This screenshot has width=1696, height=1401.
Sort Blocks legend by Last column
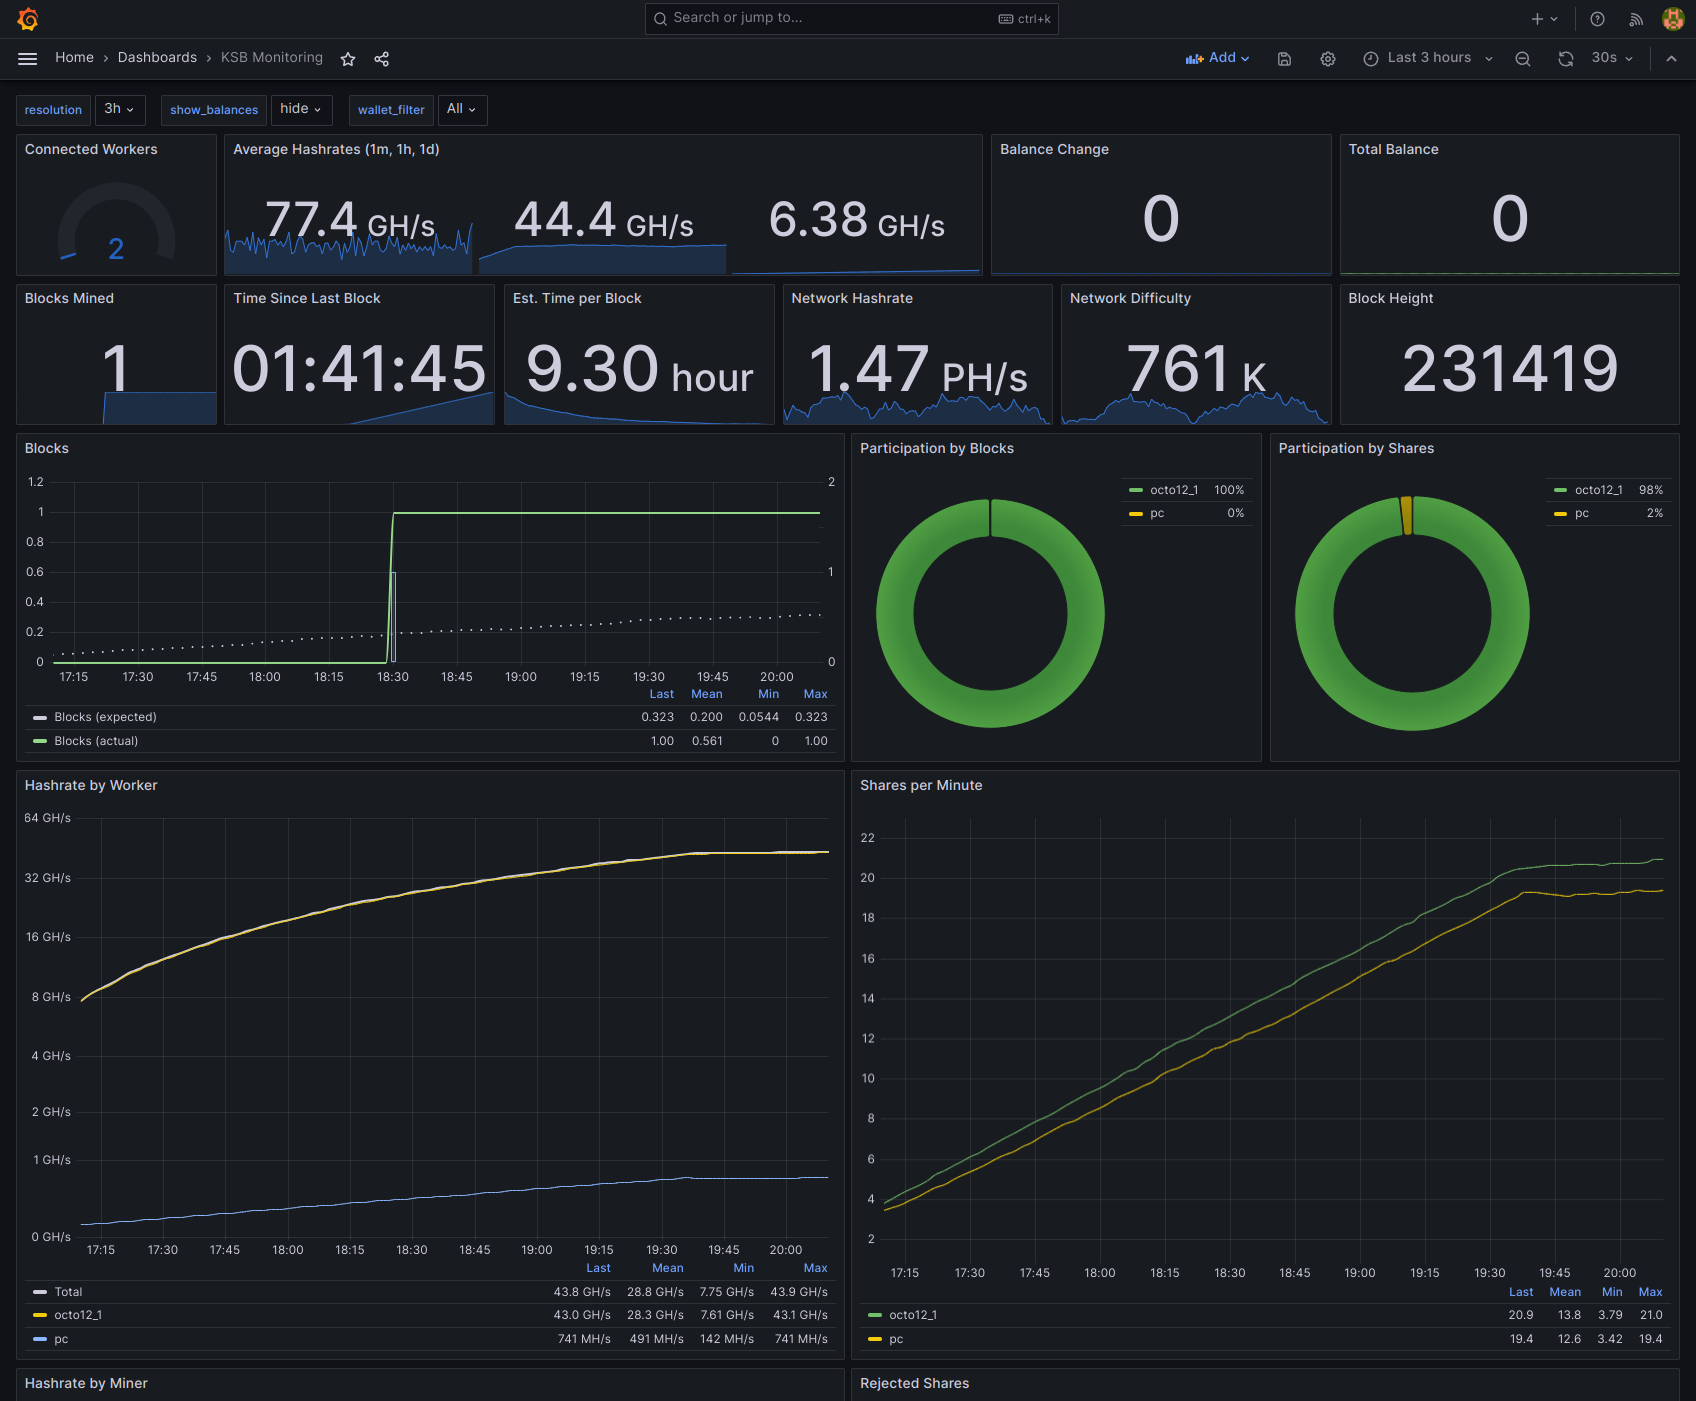coord(661,694)
